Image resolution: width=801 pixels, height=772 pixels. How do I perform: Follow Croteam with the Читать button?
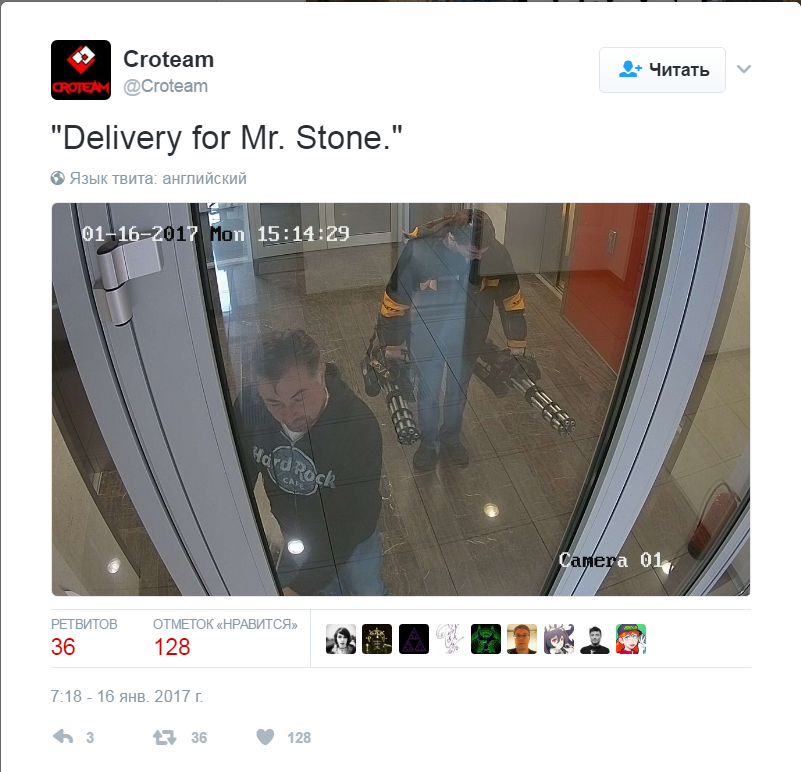(662, 70)
